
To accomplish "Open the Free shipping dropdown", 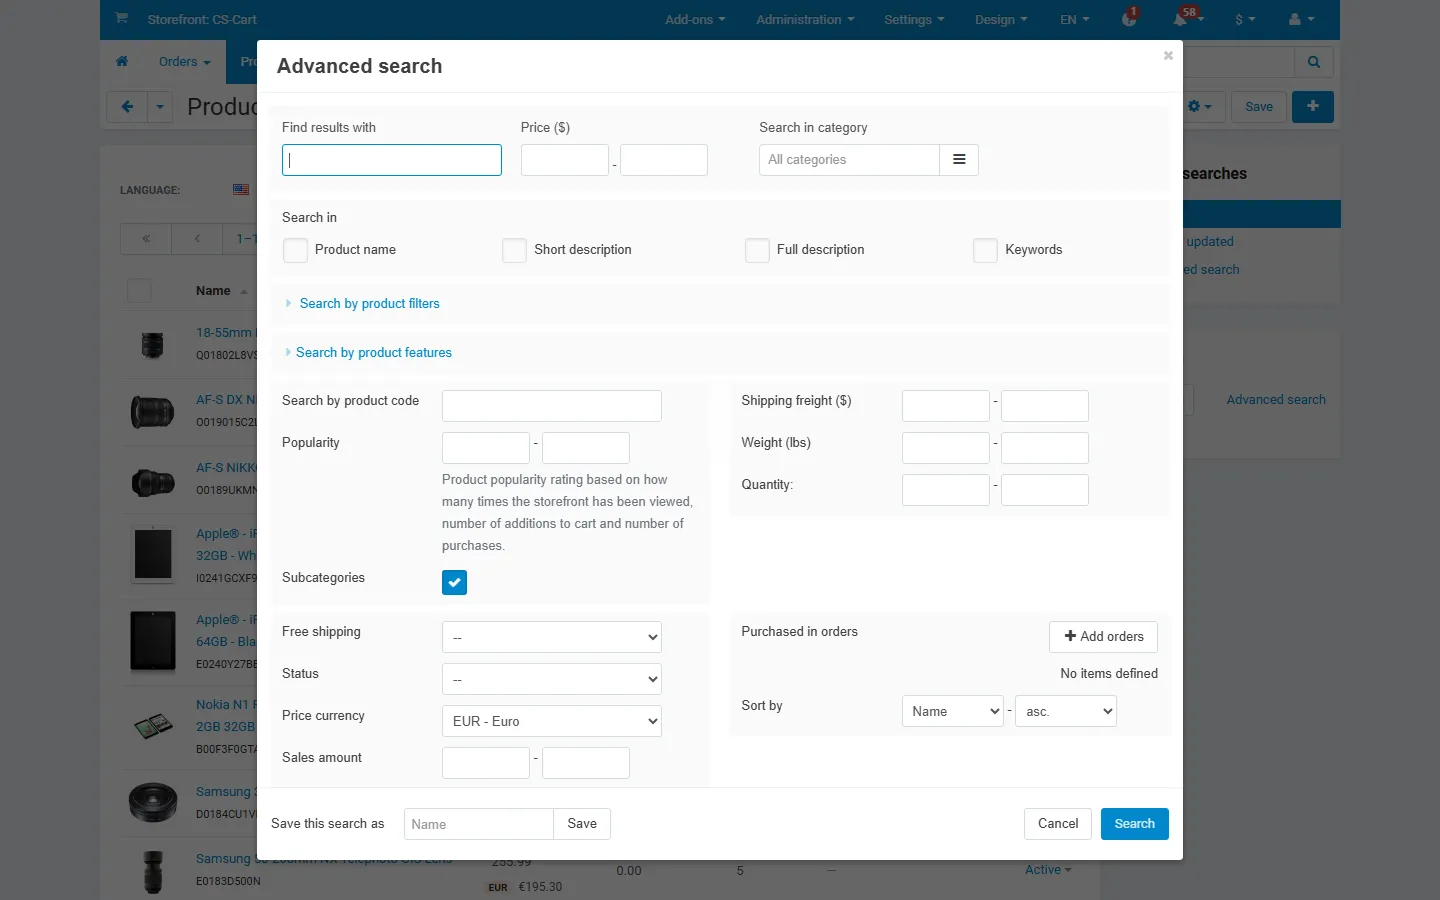I will tap(552, 637).
